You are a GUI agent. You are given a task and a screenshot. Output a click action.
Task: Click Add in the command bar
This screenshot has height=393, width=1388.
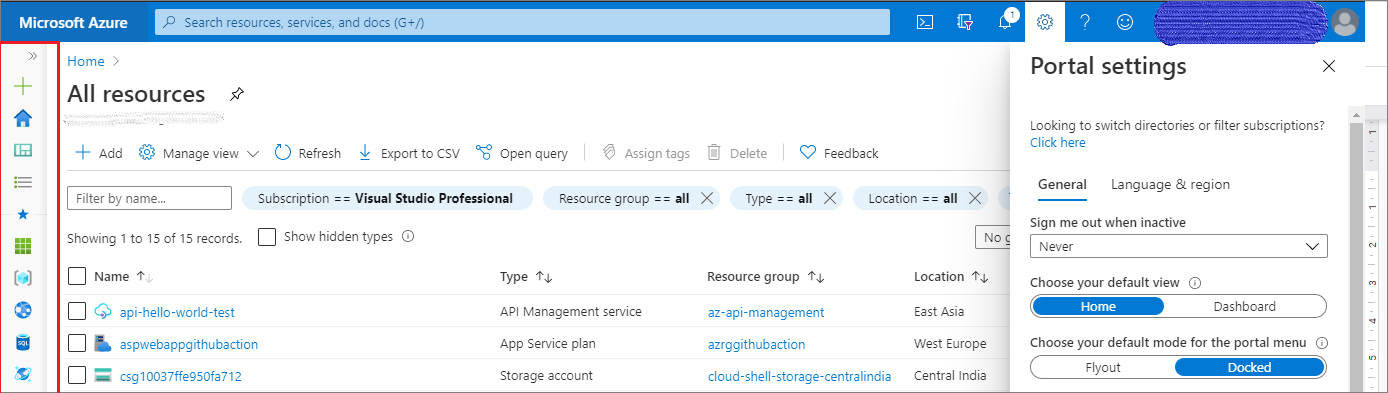click(x=99, y=153)
